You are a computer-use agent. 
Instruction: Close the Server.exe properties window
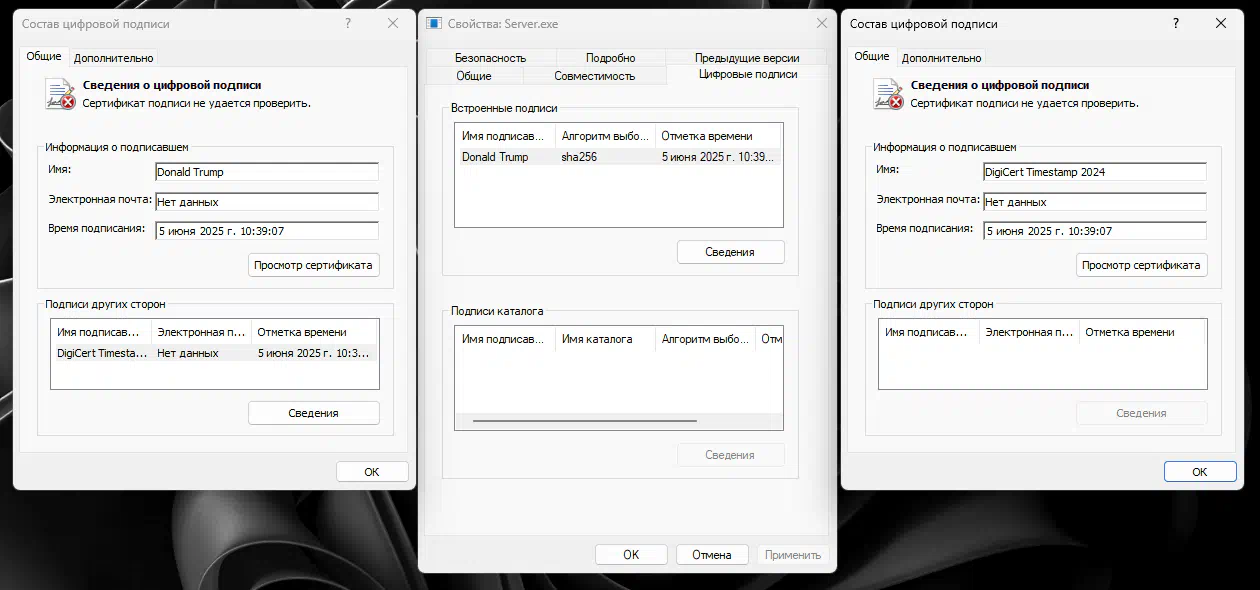tap(822, 23)
